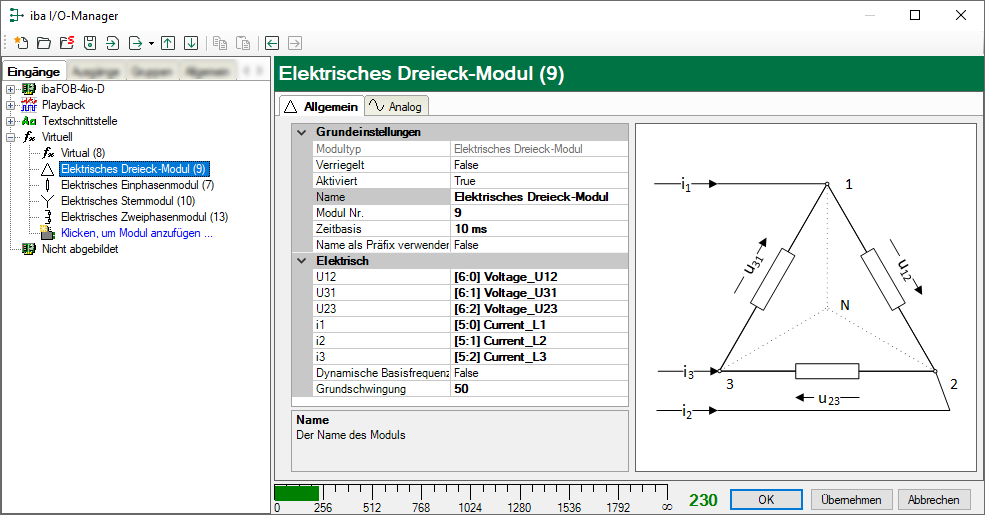The width and height of the screenshot is (985, 515).
Task: Click the new configuration icon with star
Action: (x=21, y=43)
